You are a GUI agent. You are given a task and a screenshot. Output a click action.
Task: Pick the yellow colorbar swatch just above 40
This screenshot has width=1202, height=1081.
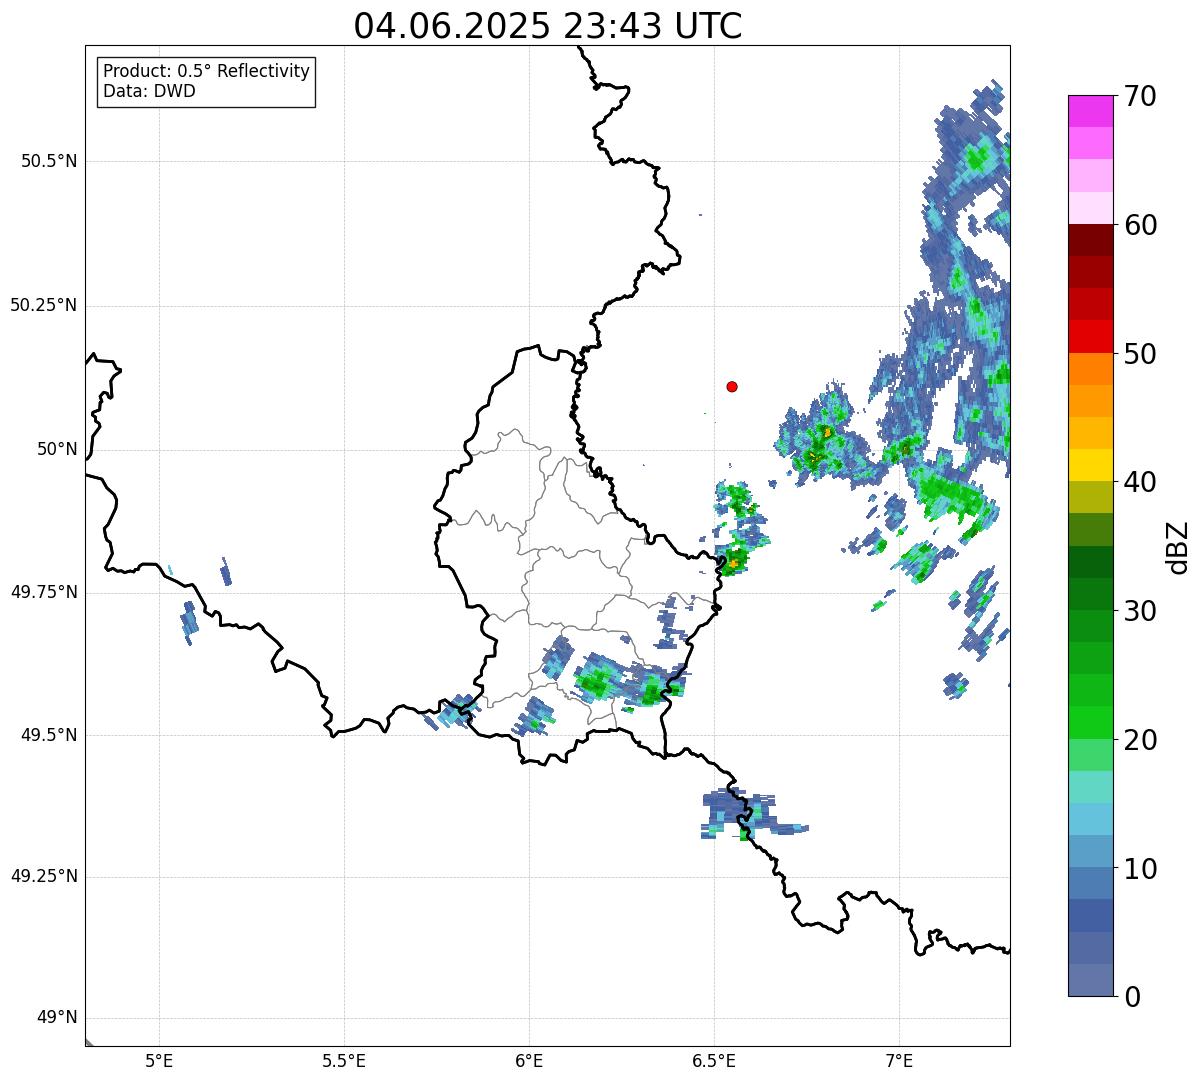1091,466
